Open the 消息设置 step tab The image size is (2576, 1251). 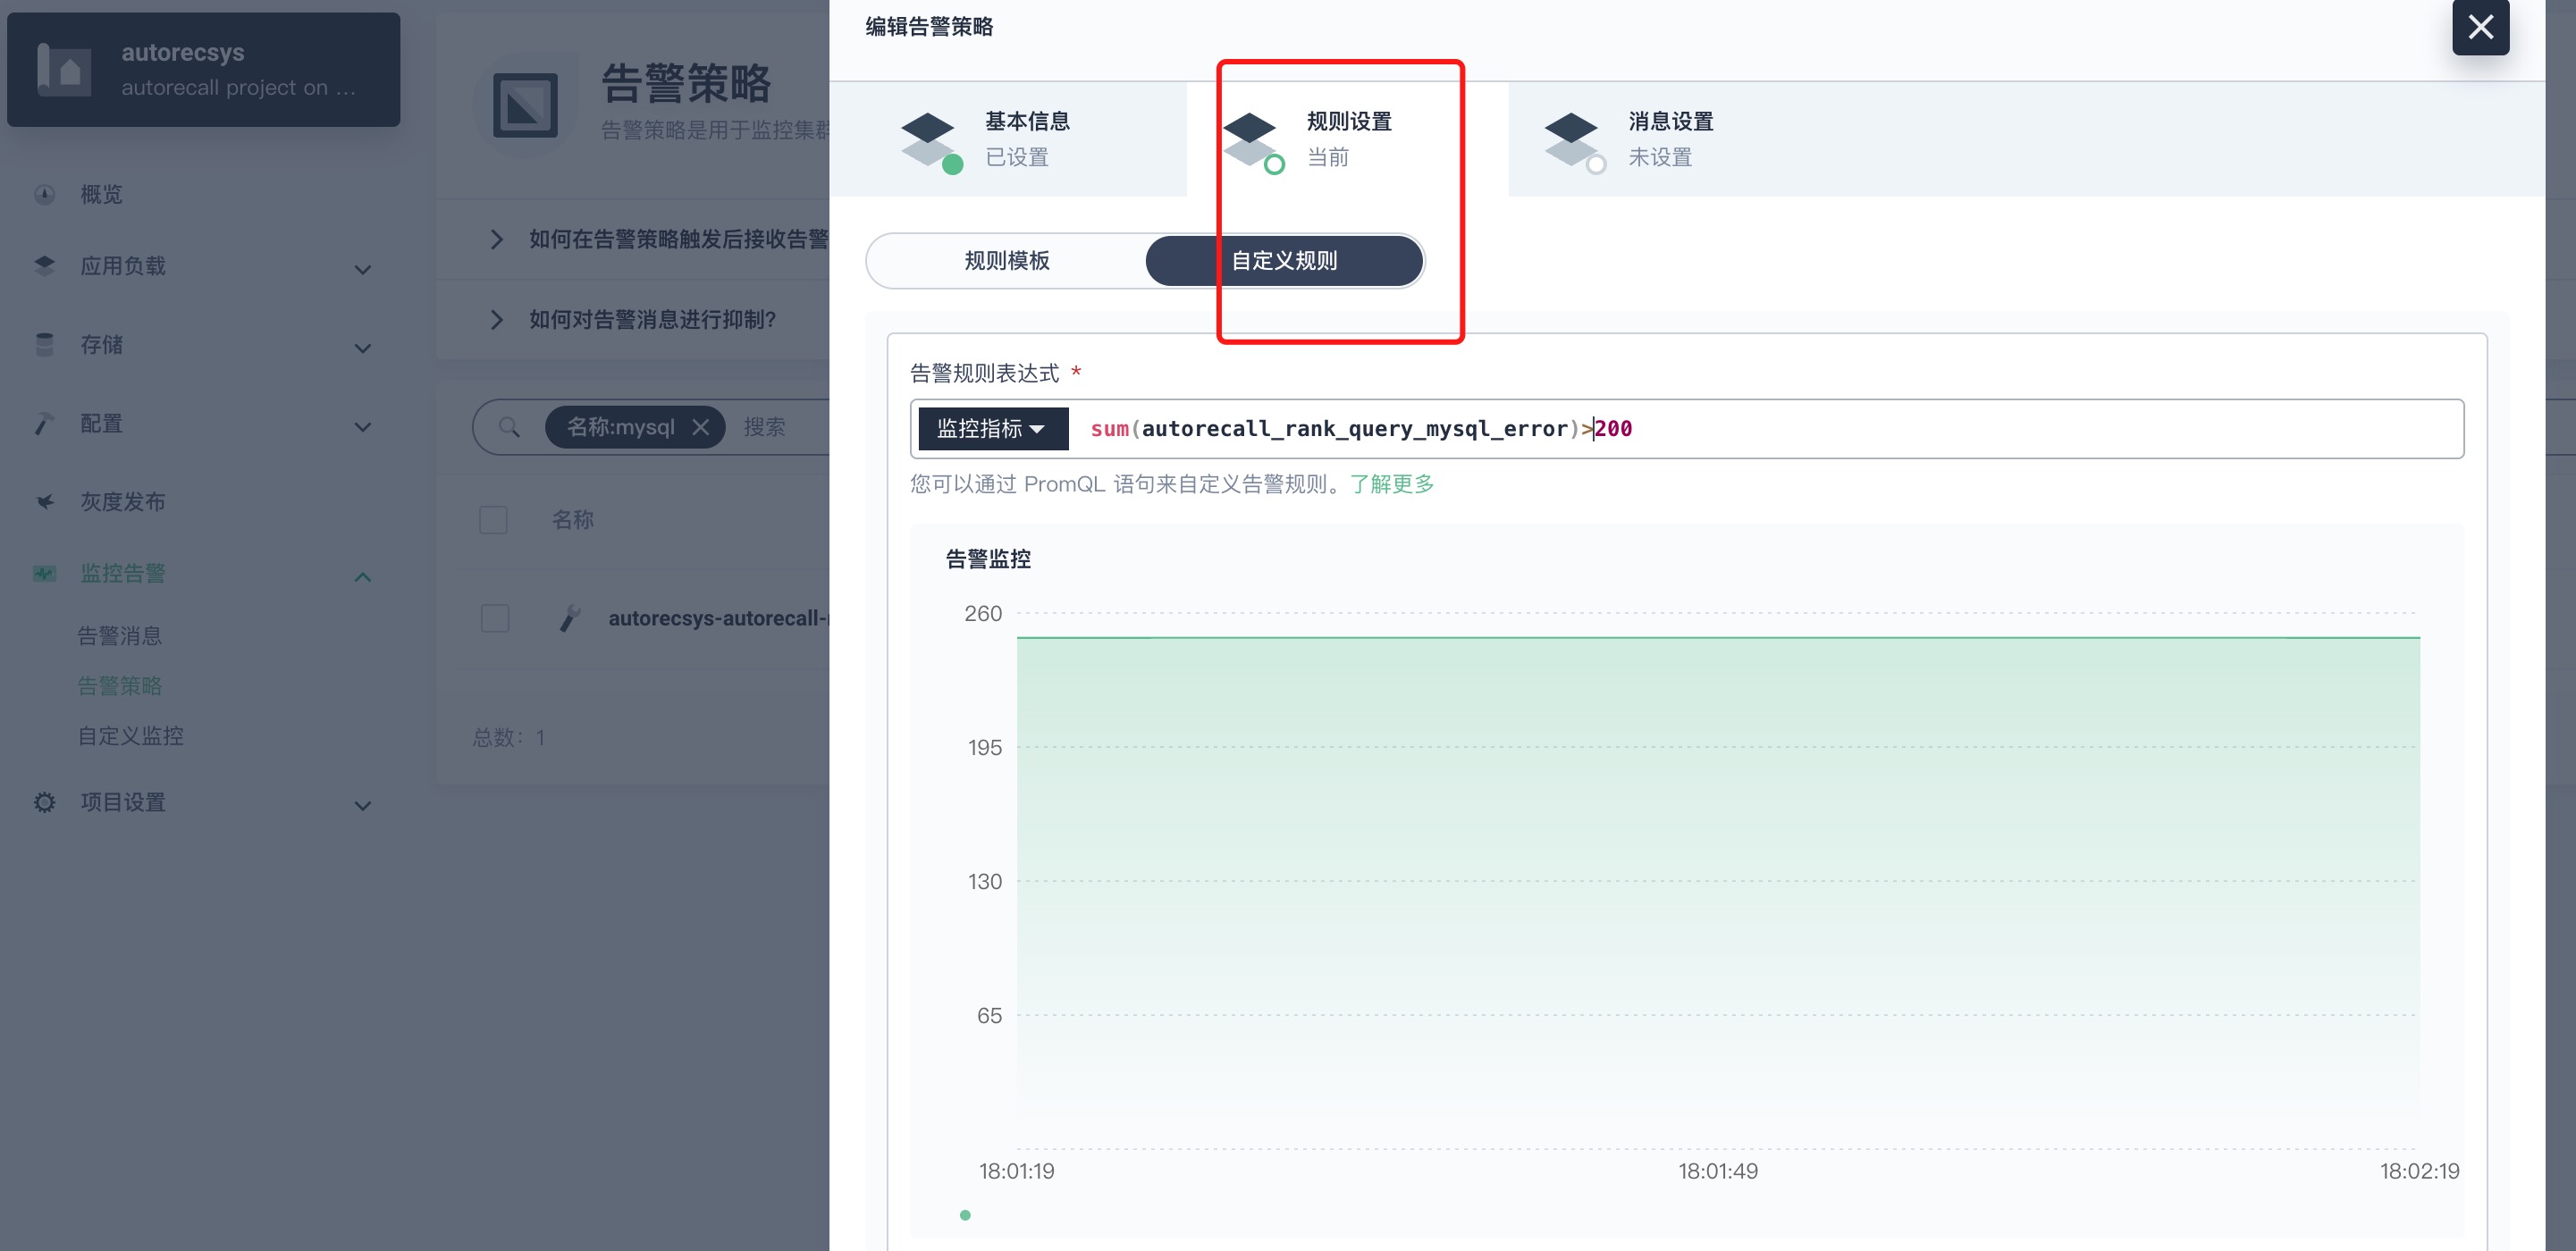1670,139
